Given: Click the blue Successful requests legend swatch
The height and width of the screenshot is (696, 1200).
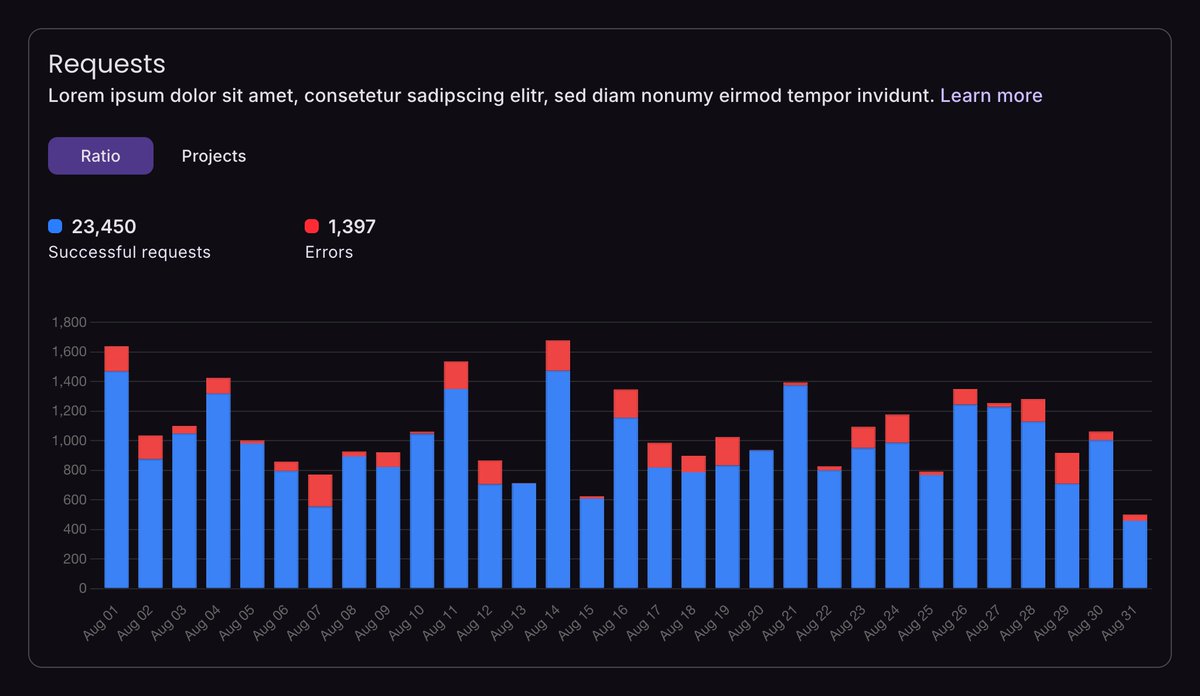Looking at the screenshot, I should pyautogui.click(x=56, y=226).
